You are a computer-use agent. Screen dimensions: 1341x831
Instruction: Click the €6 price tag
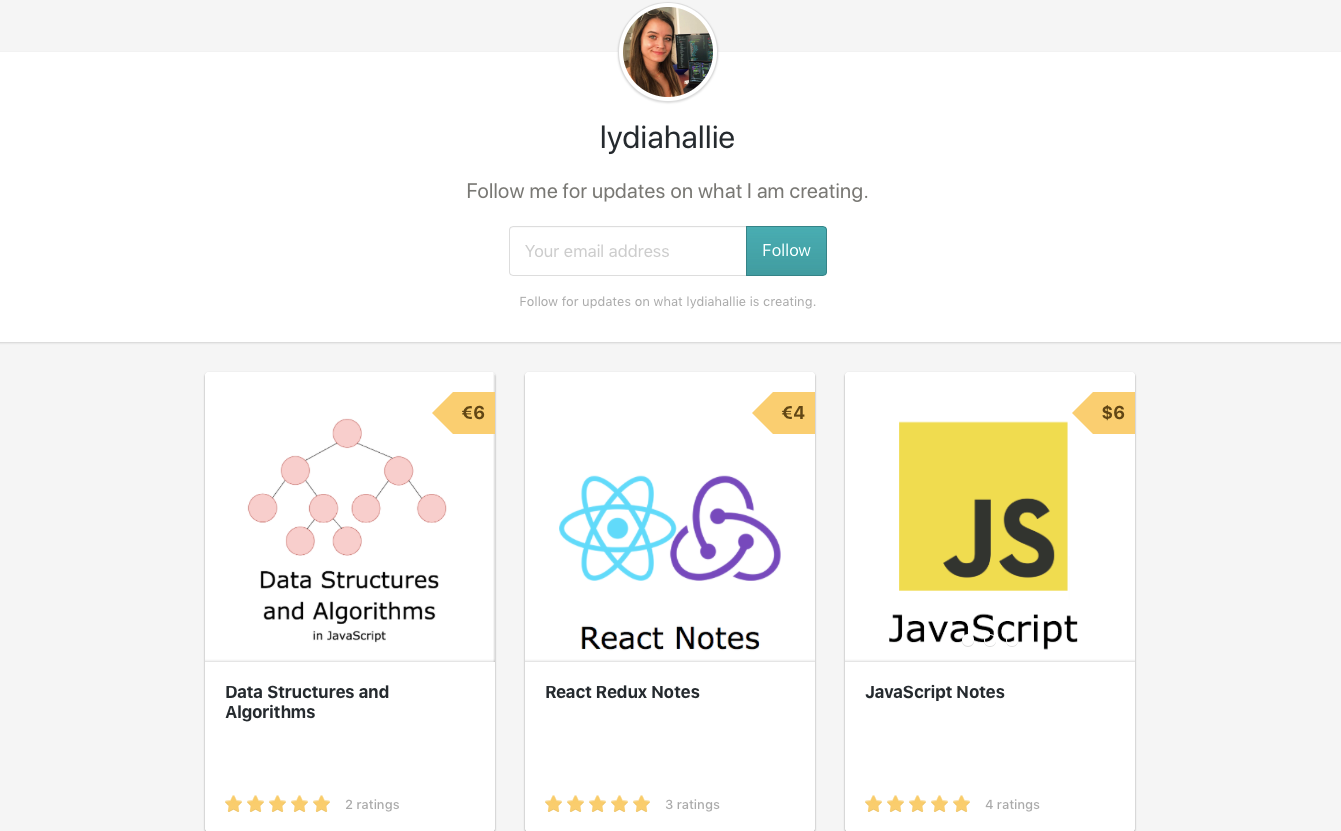(465, 413)
